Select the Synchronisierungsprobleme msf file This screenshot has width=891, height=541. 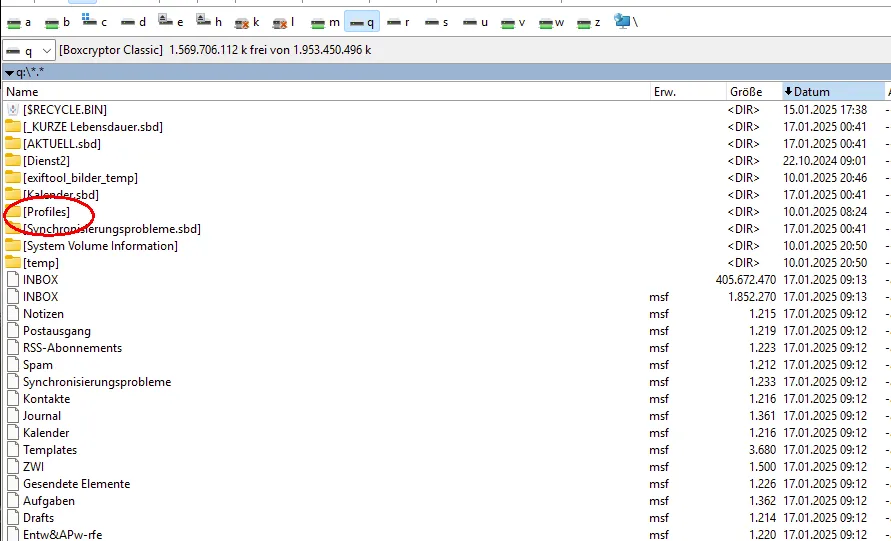click(x=97, y=382)
